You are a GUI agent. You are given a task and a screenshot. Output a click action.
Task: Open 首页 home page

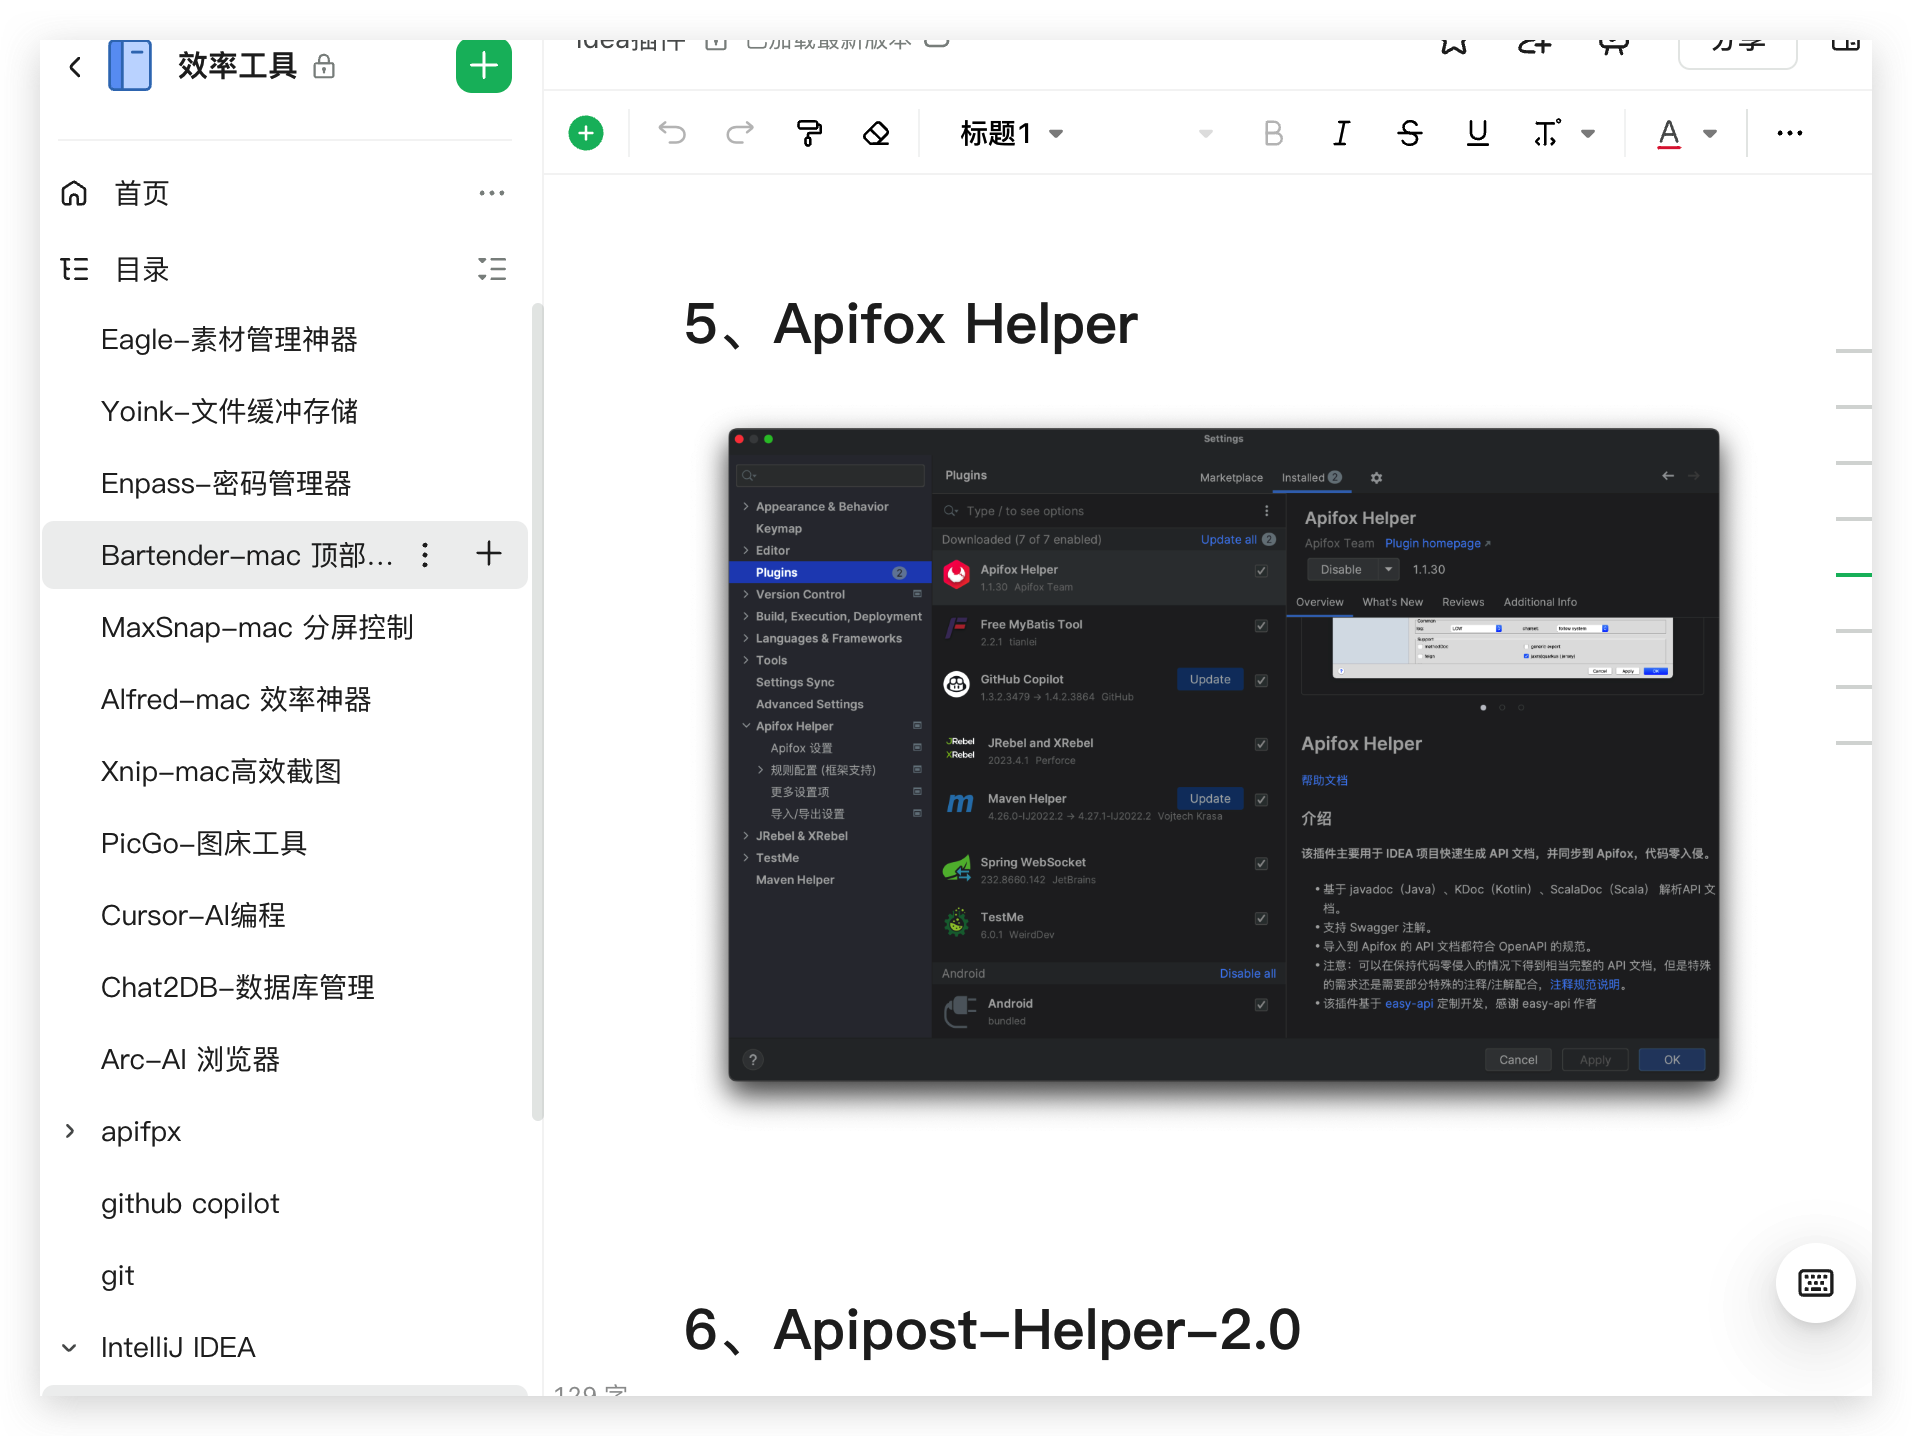tap(142, 193)
